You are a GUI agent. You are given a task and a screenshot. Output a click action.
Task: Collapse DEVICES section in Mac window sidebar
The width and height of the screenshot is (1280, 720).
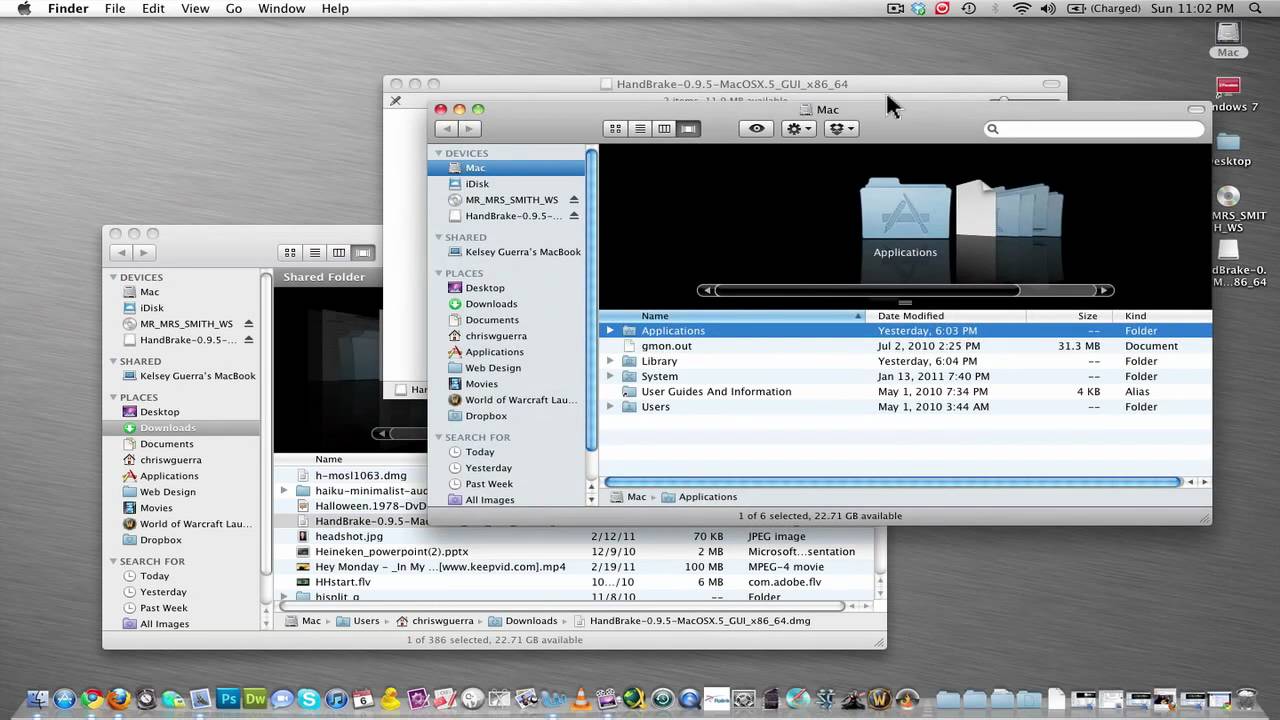coord(438,153)
